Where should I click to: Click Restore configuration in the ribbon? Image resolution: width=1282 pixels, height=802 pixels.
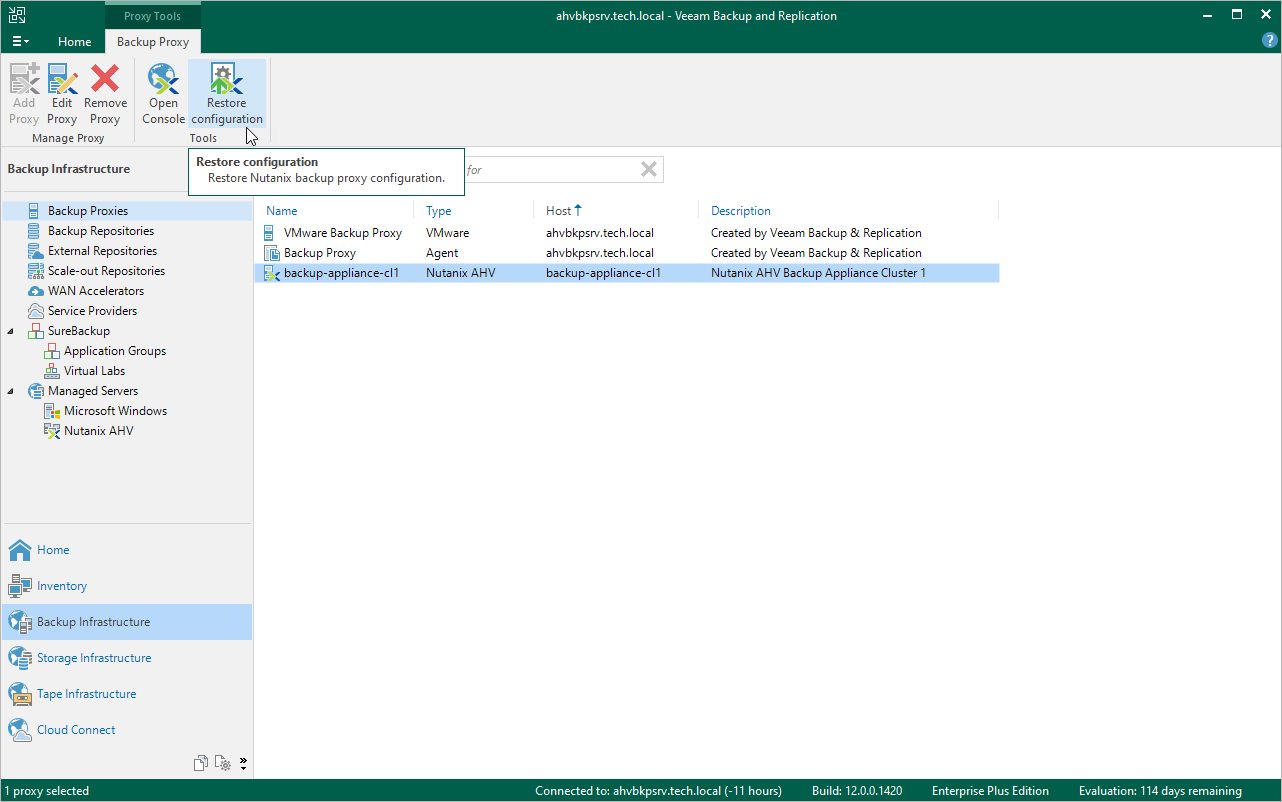pyautogui.click(x=227, y=94)
